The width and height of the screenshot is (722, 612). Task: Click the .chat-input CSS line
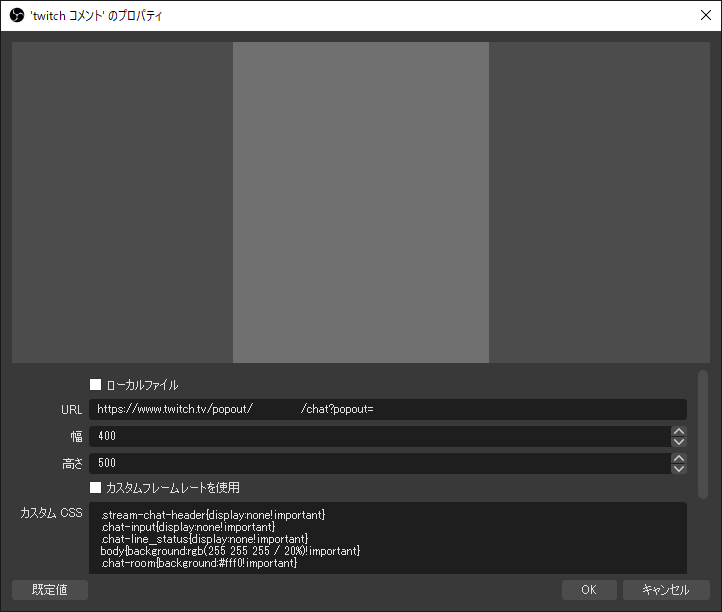click(187, 527)
